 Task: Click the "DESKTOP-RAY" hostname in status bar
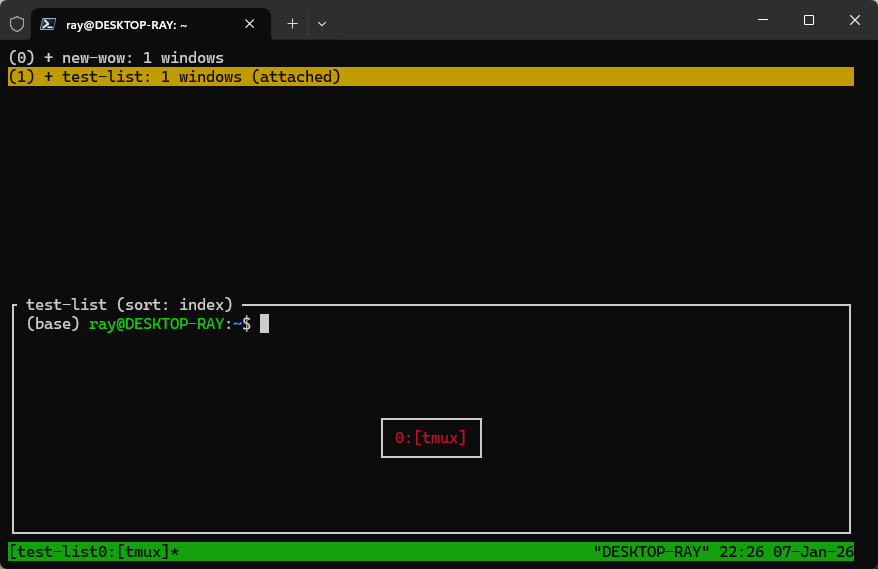point(651,552)
